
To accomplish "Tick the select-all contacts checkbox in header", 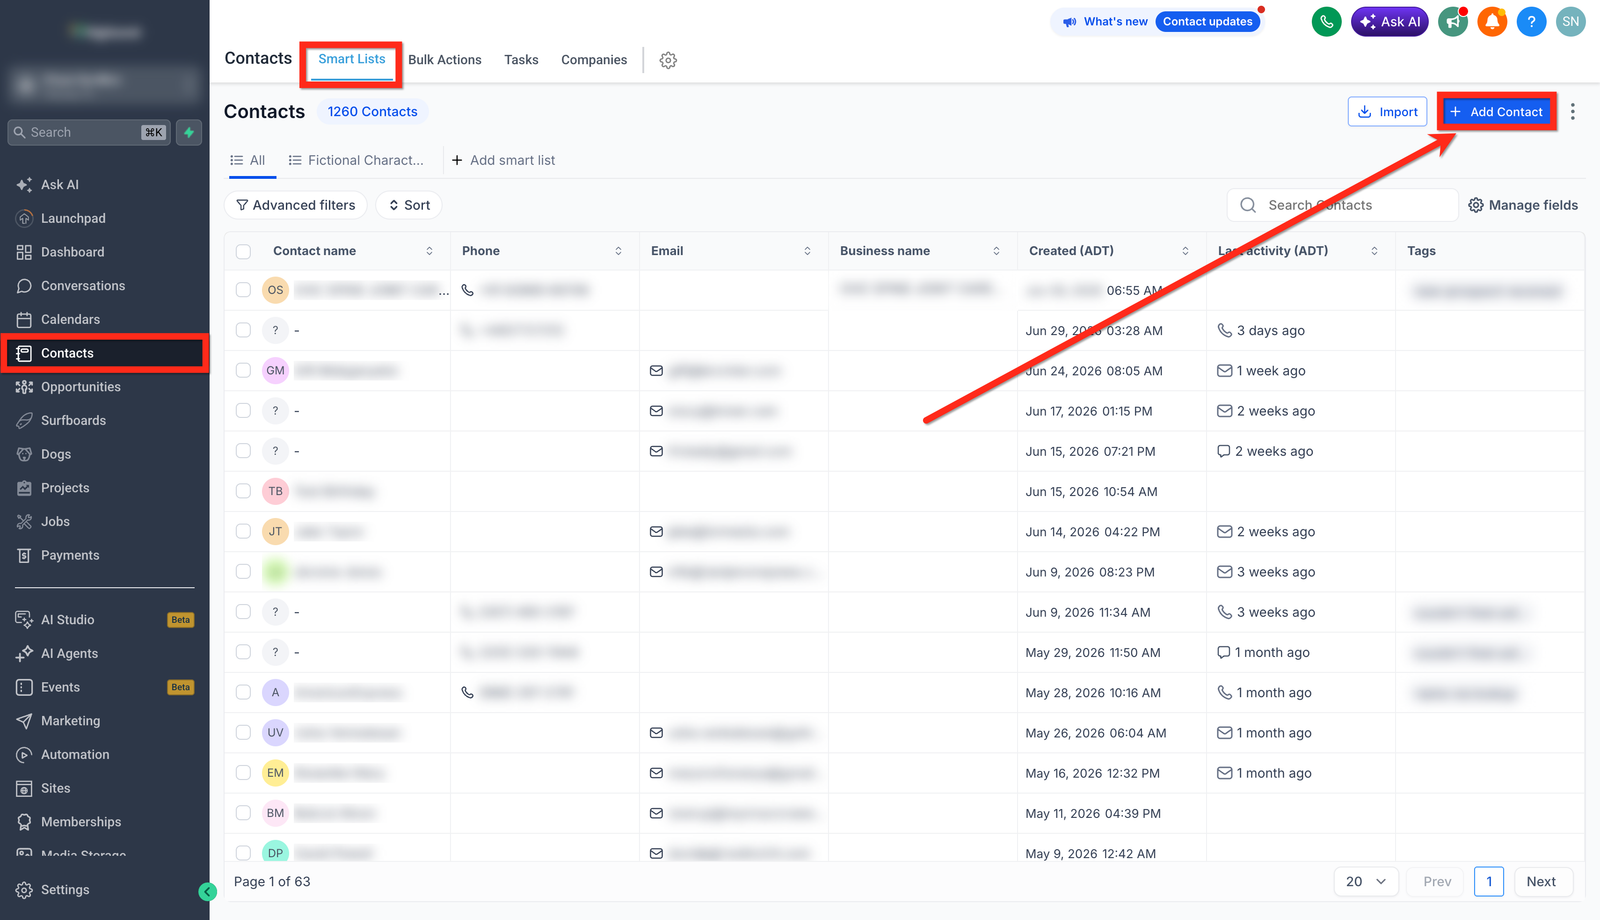I will [243, 251].
